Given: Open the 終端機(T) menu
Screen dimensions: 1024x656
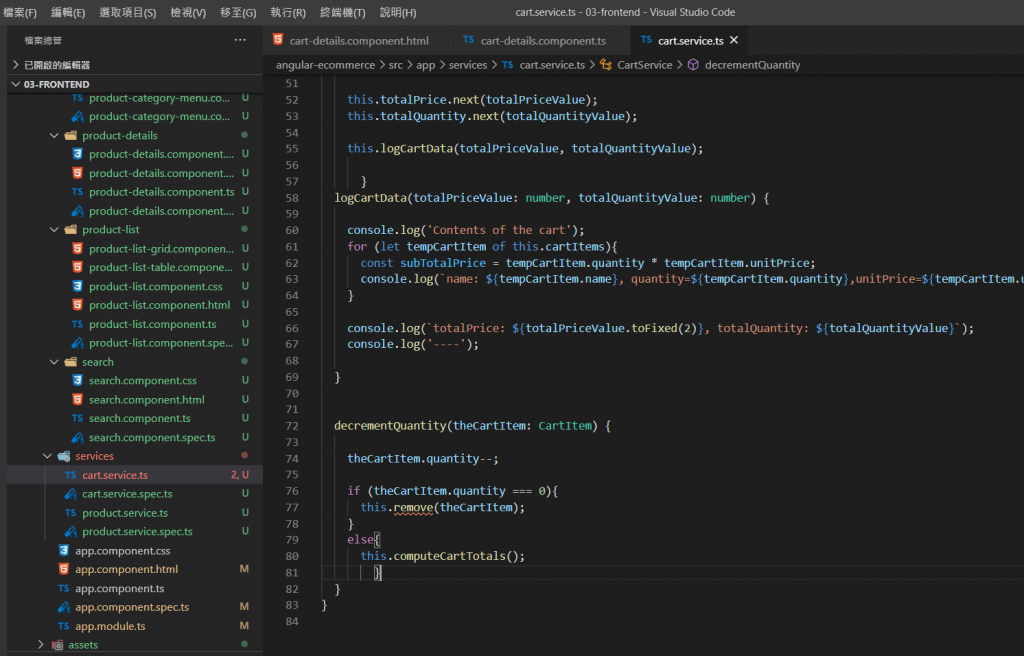Looking at the screenshot, I should tap(342, 13).
